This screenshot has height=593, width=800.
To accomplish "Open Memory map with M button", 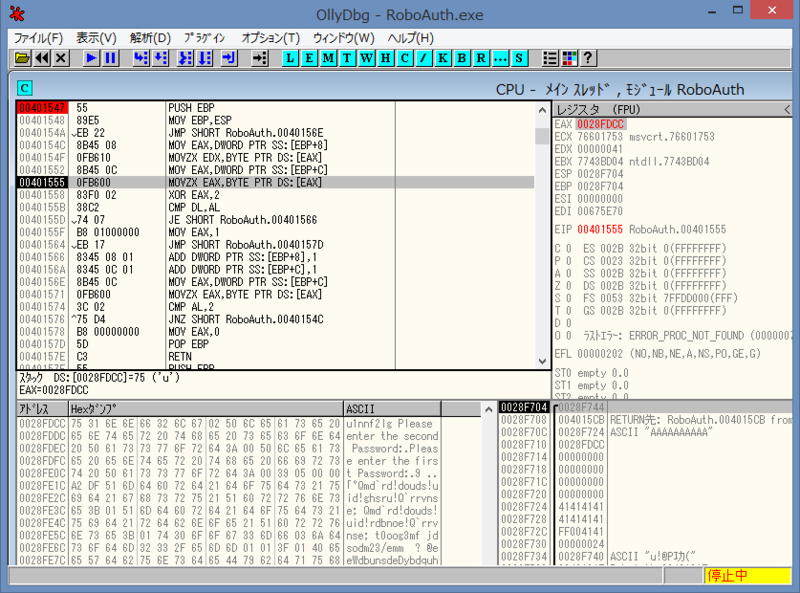I will click(x=328, y=58).
